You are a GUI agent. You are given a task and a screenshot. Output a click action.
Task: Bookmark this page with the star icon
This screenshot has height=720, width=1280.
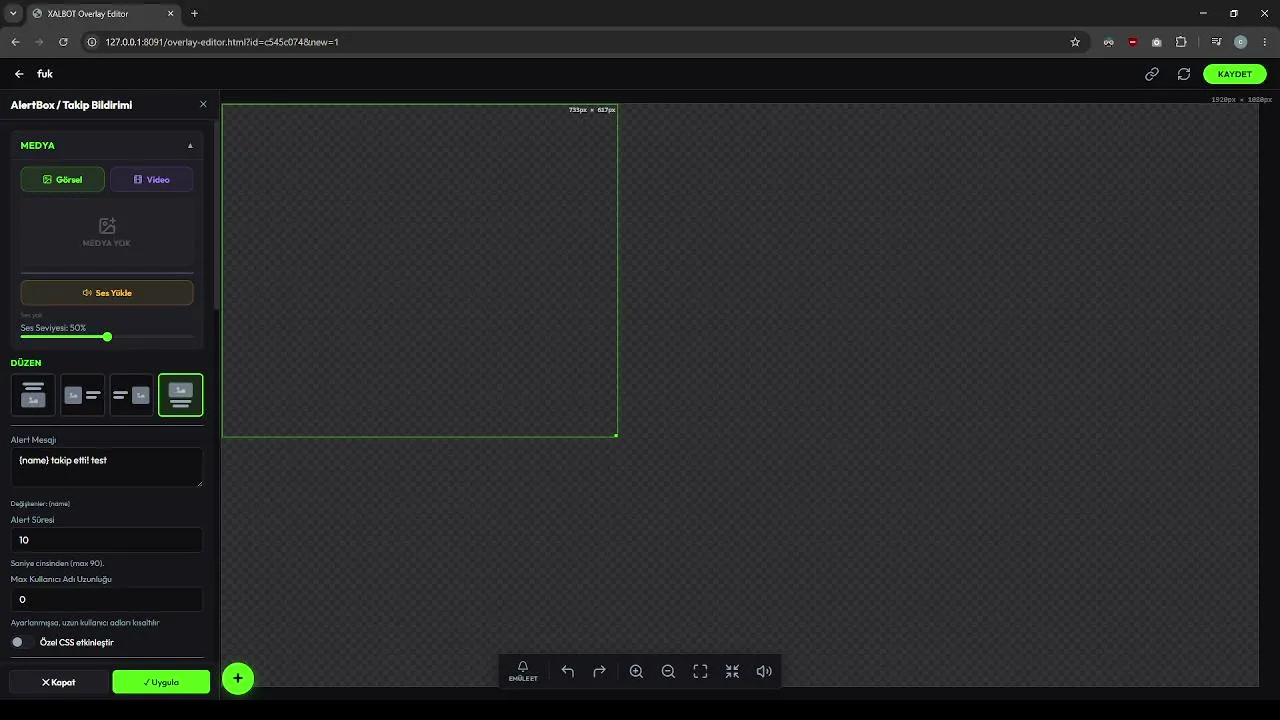point(1075,42)
